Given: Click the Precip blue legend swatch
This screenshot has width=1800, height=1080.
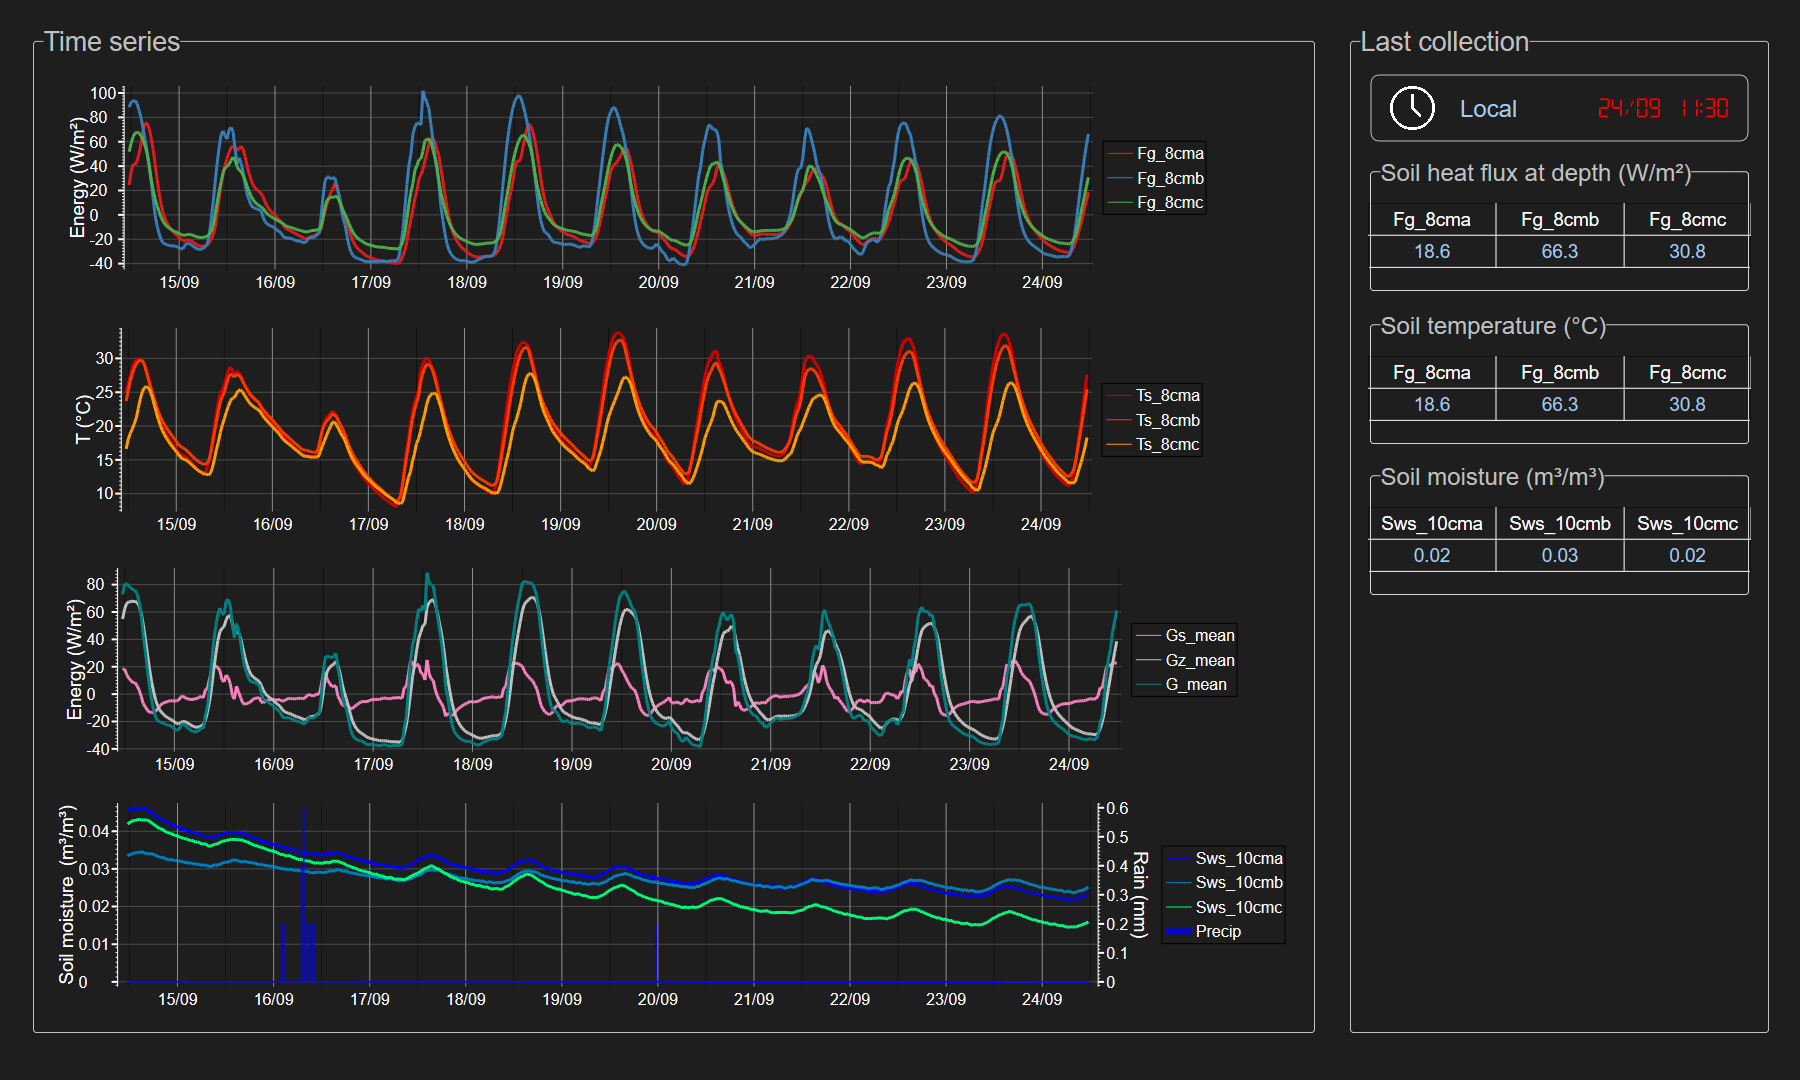Looking at the screenshot, I should pyautogui.click(x=1180, y=931).
